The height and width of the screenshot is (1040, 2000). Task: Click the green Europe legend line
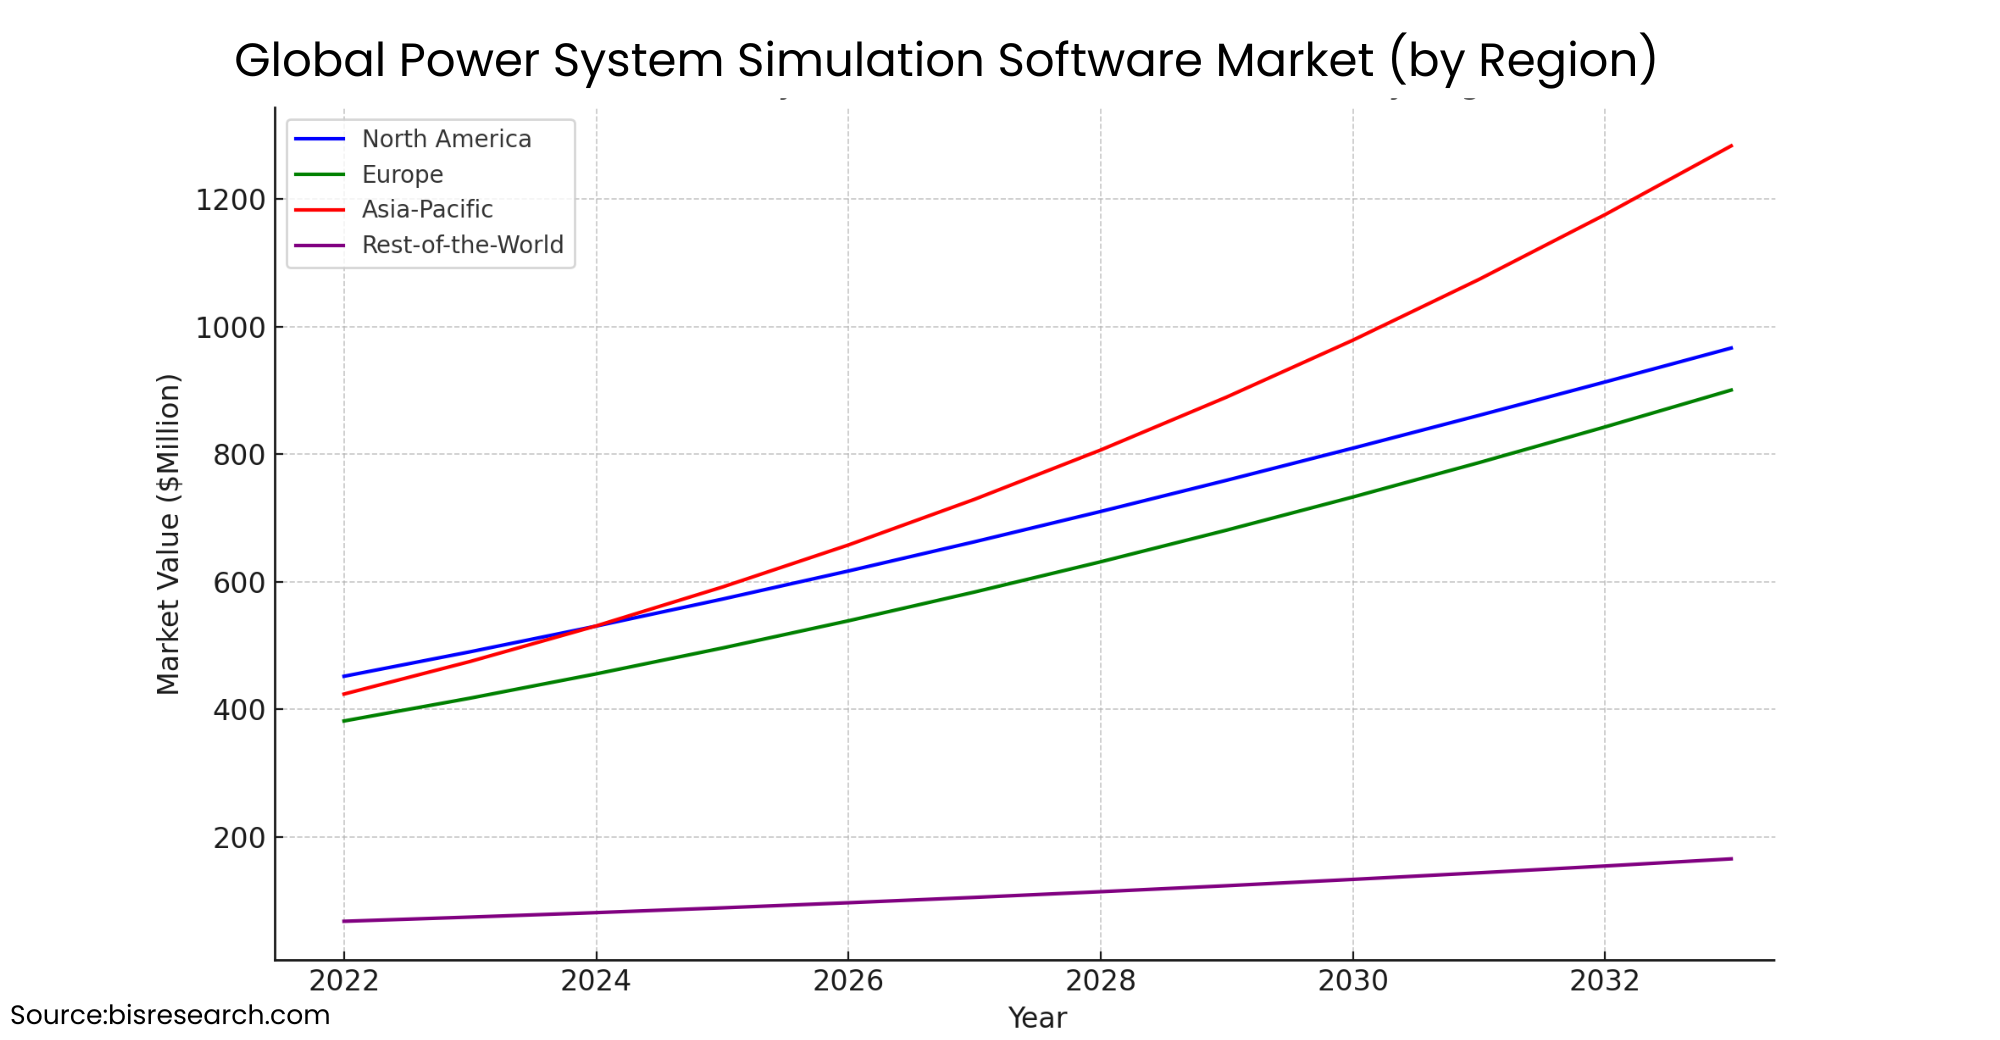pos(319,174)
